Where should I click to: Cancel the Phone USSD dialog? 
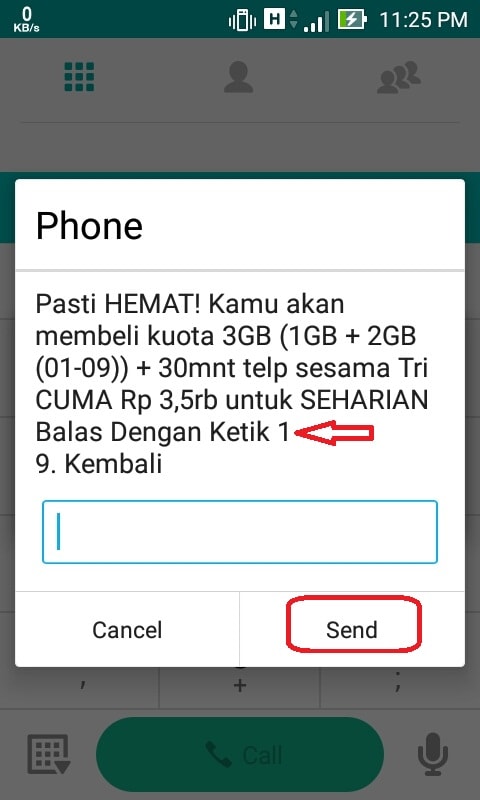click(128, 630)
